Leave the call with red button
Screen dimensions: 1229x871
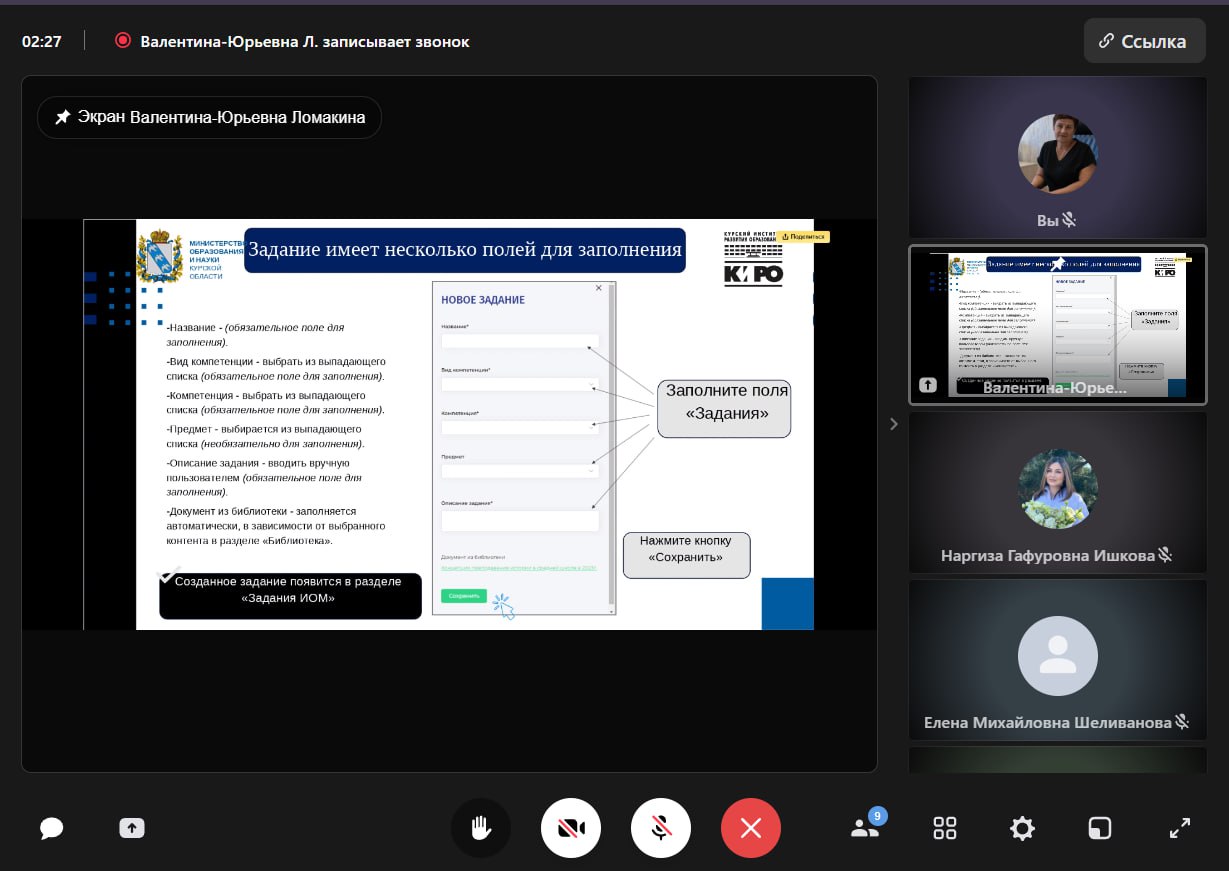(751, 828)
